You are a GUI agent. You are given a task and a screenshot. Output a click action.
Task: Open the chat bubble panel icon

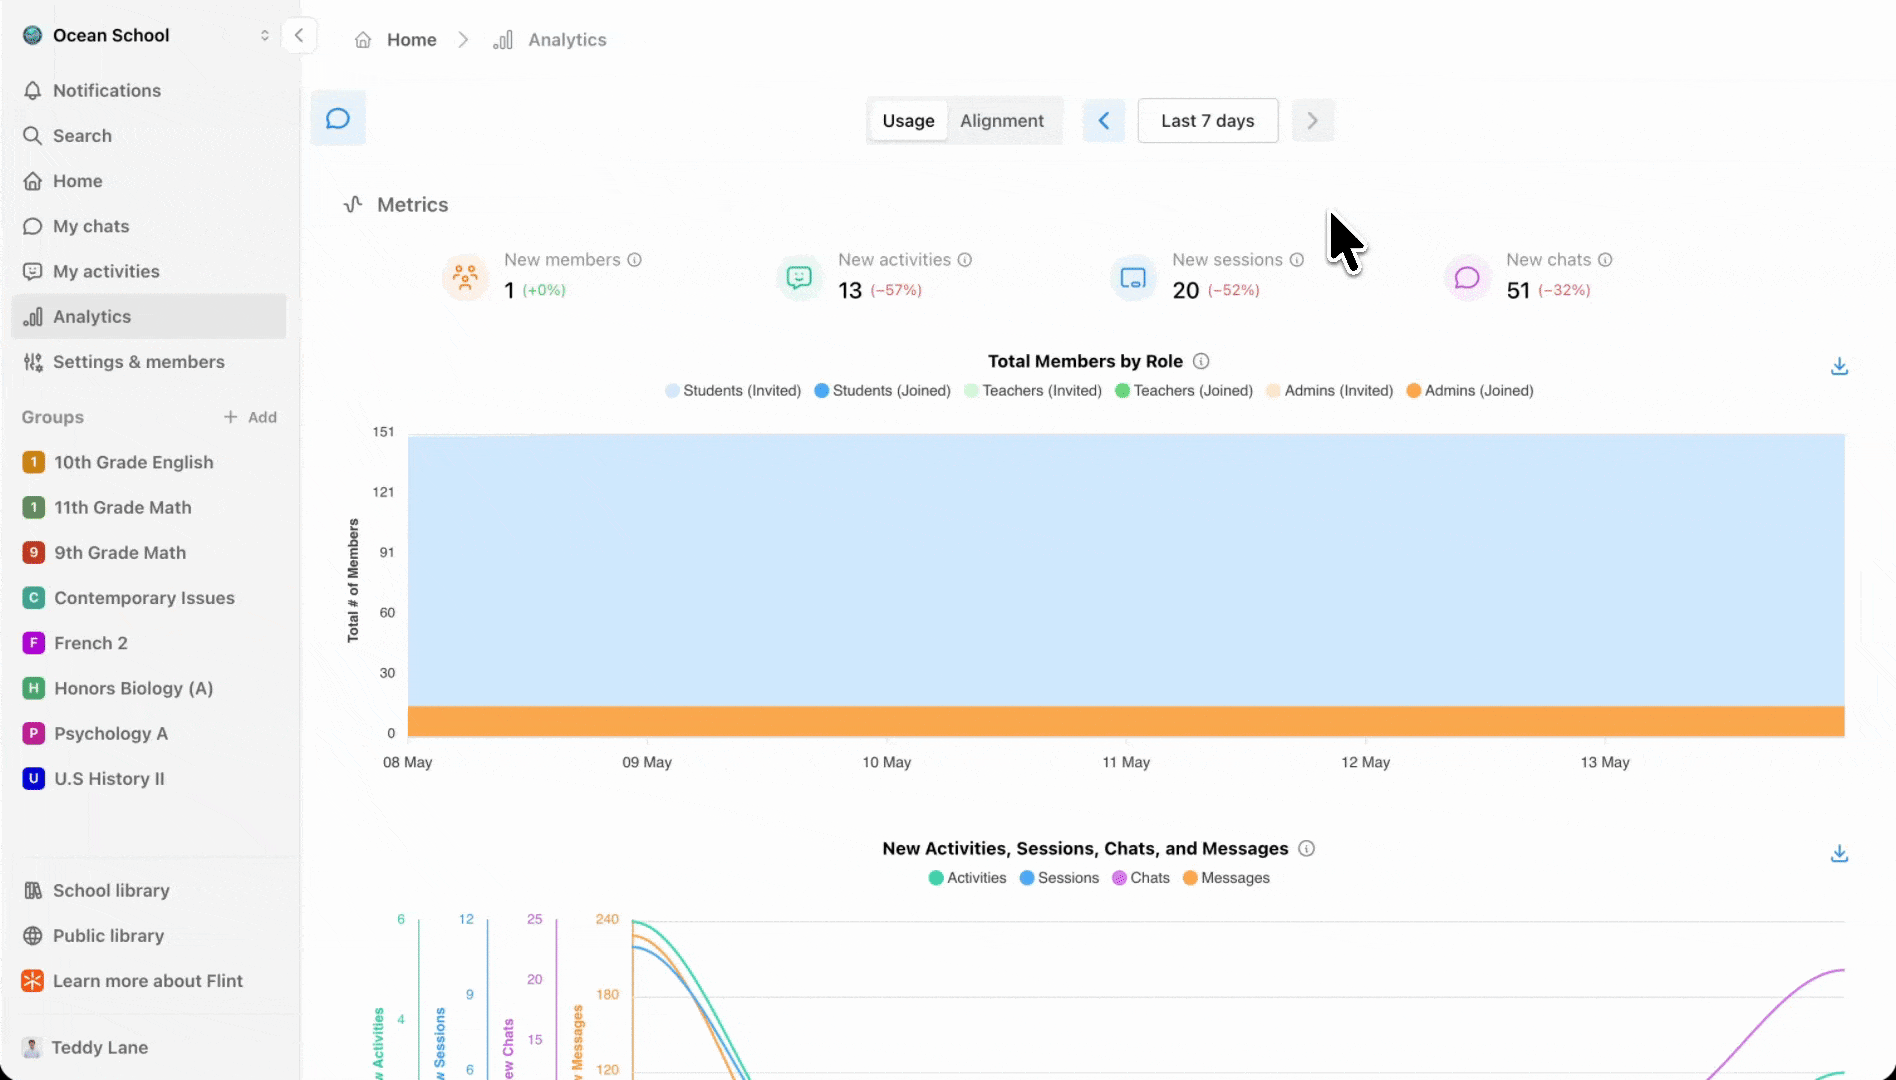coord(338,119)
